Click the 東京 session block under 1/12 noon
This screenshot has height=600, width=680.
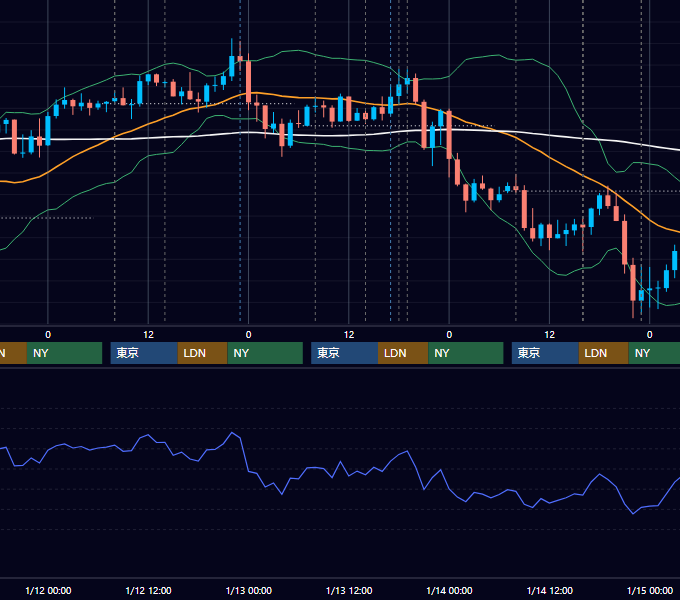coord(144,353)
